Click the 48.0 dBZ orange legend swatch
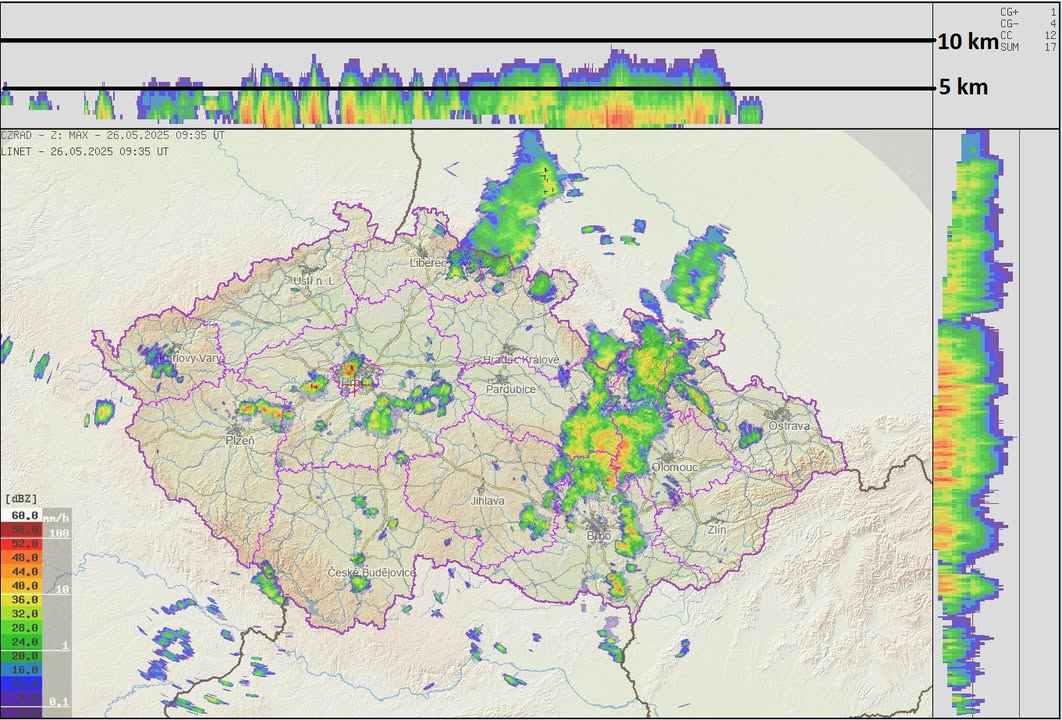This screenshot has width=1062, height=720. (x=21, y=557)
